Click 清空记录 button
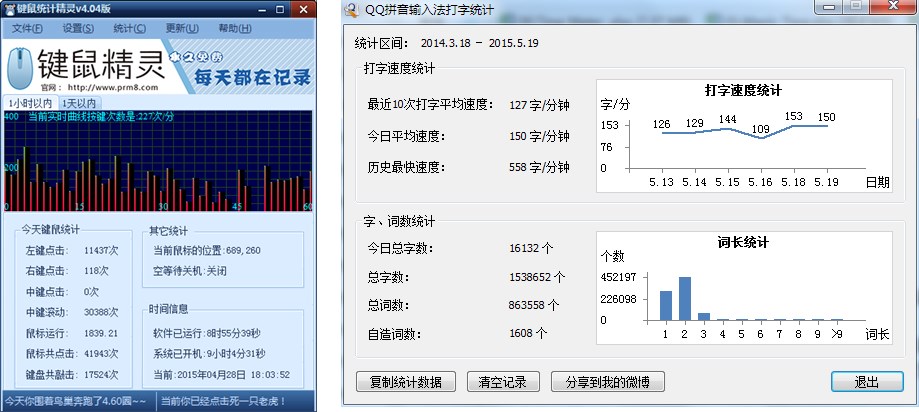 (503, 382)
